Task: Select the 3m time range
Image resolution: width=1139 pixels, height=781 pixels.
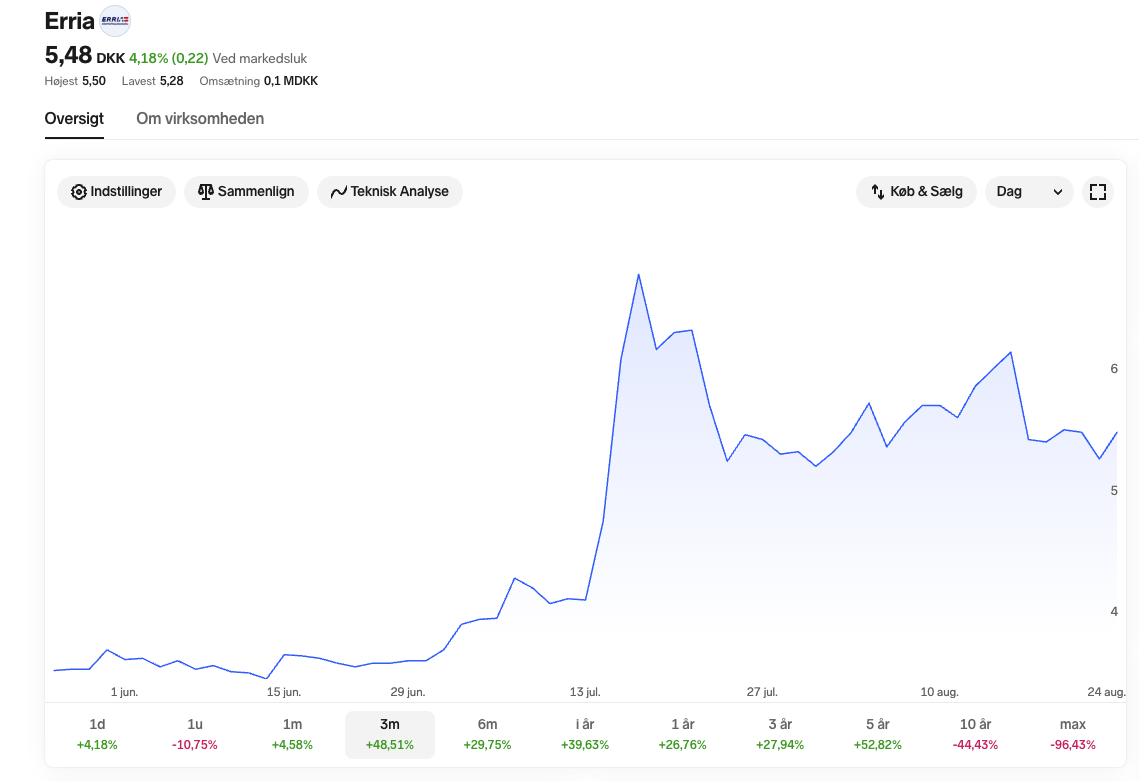Action: pos(390,735)
